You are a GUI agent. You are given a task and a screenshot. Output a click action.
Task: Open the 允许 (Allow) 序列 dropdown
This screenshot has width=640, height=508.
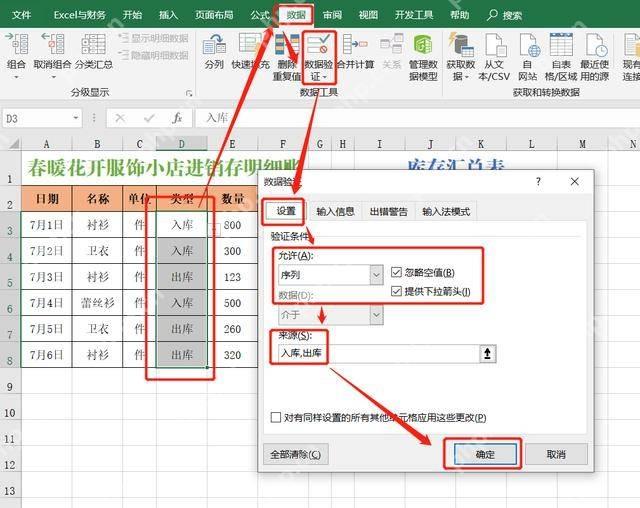click(x=376, y=275)
